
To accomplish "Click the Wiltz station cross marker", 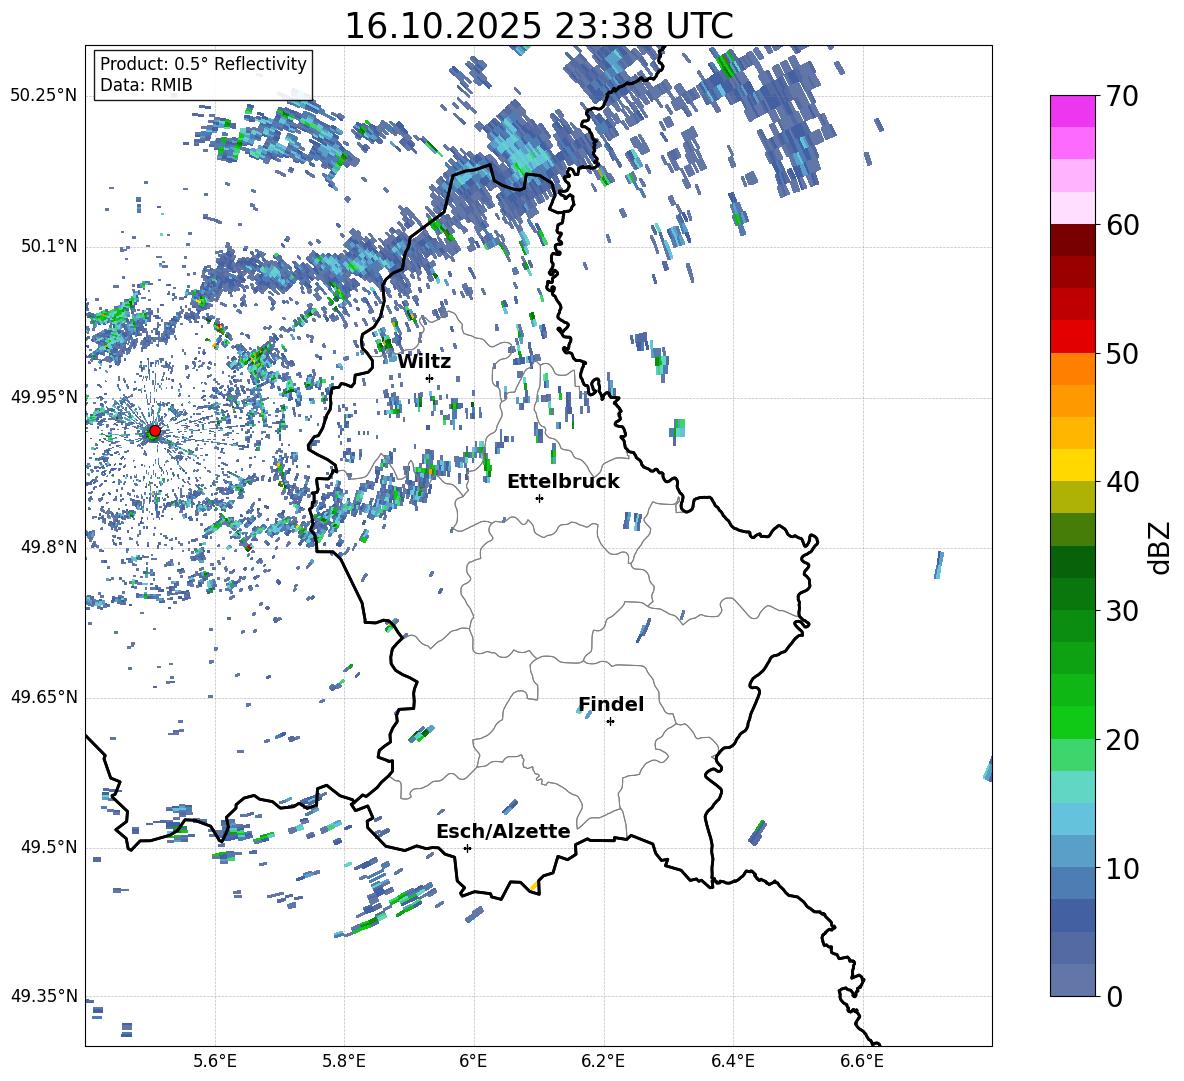I will pos(429,378).
